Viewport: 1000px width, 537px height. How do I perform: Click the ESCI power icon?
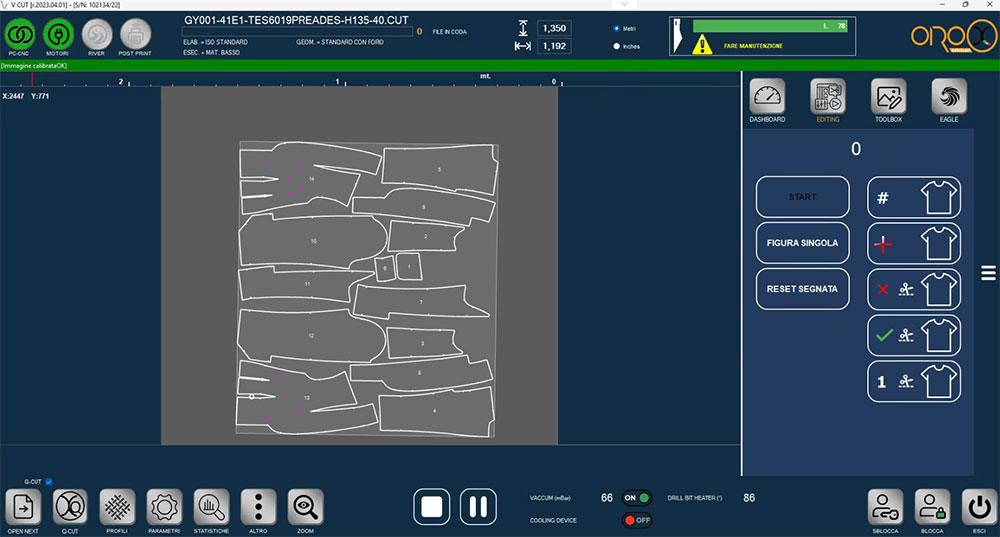point(980,508)
